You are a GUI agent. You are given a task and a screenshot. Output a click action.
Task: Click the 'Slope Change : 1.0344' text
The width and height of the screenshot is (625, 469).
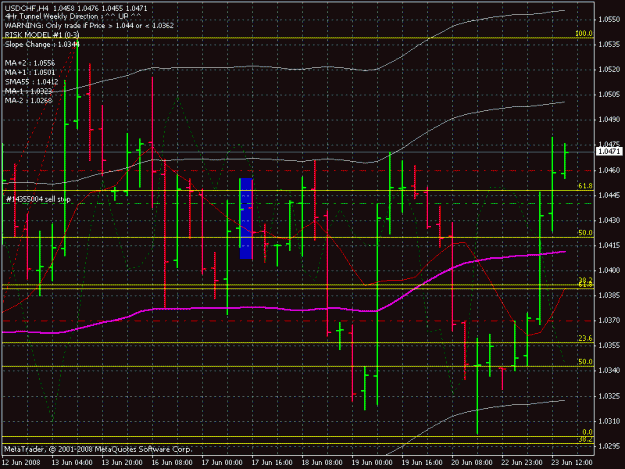tap(42, 44)
